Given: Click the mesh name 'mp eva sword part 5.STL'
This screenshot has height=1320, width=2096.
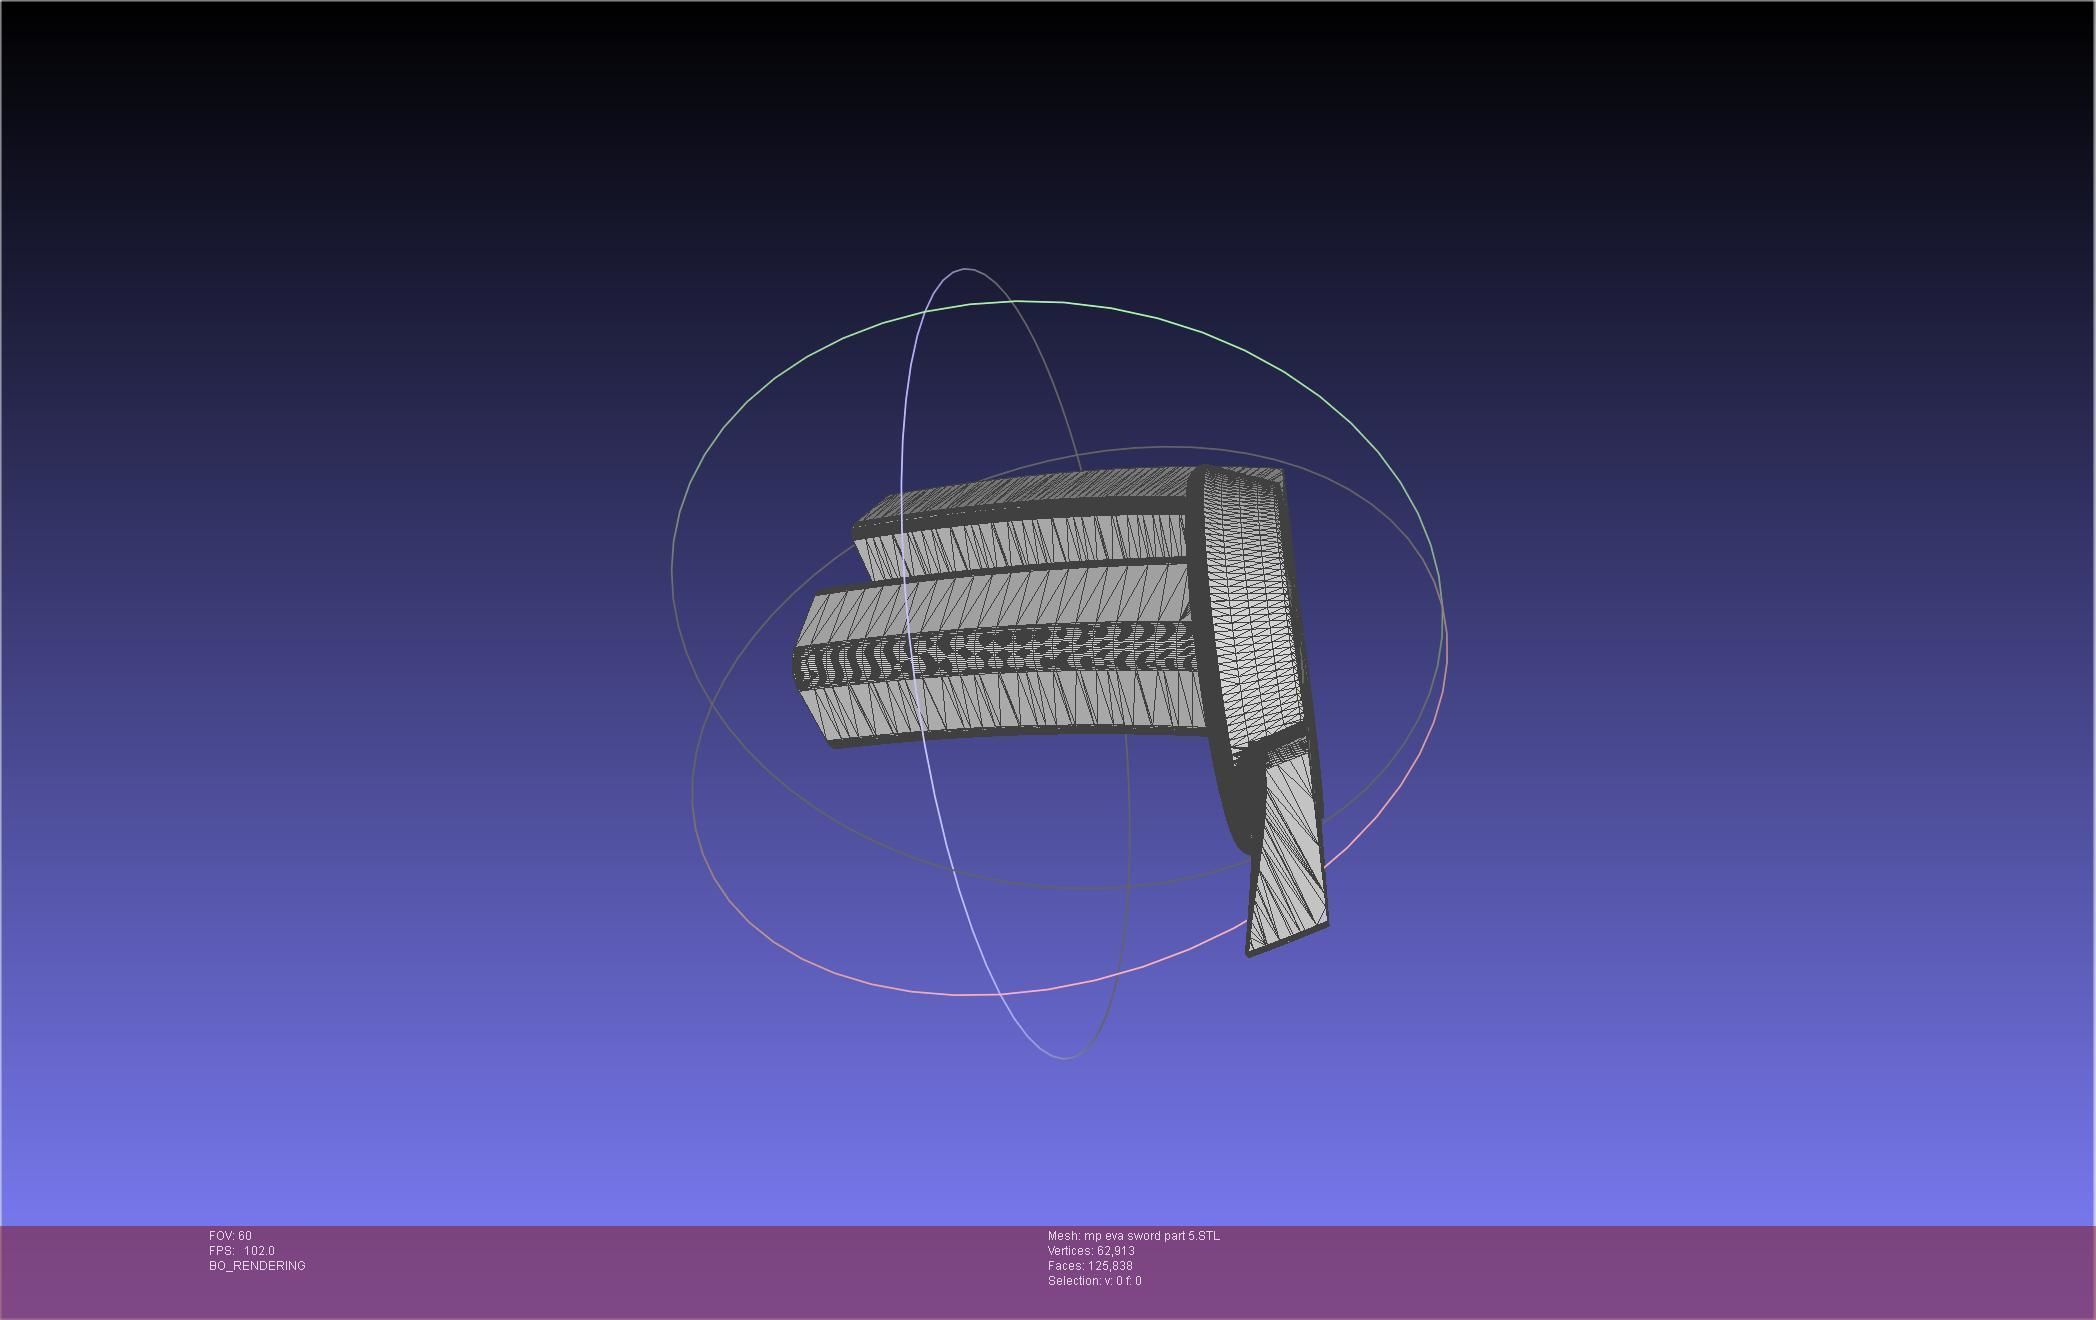Looking at the screenshot, I should pyautogui.click(x=1151, y=1236).
